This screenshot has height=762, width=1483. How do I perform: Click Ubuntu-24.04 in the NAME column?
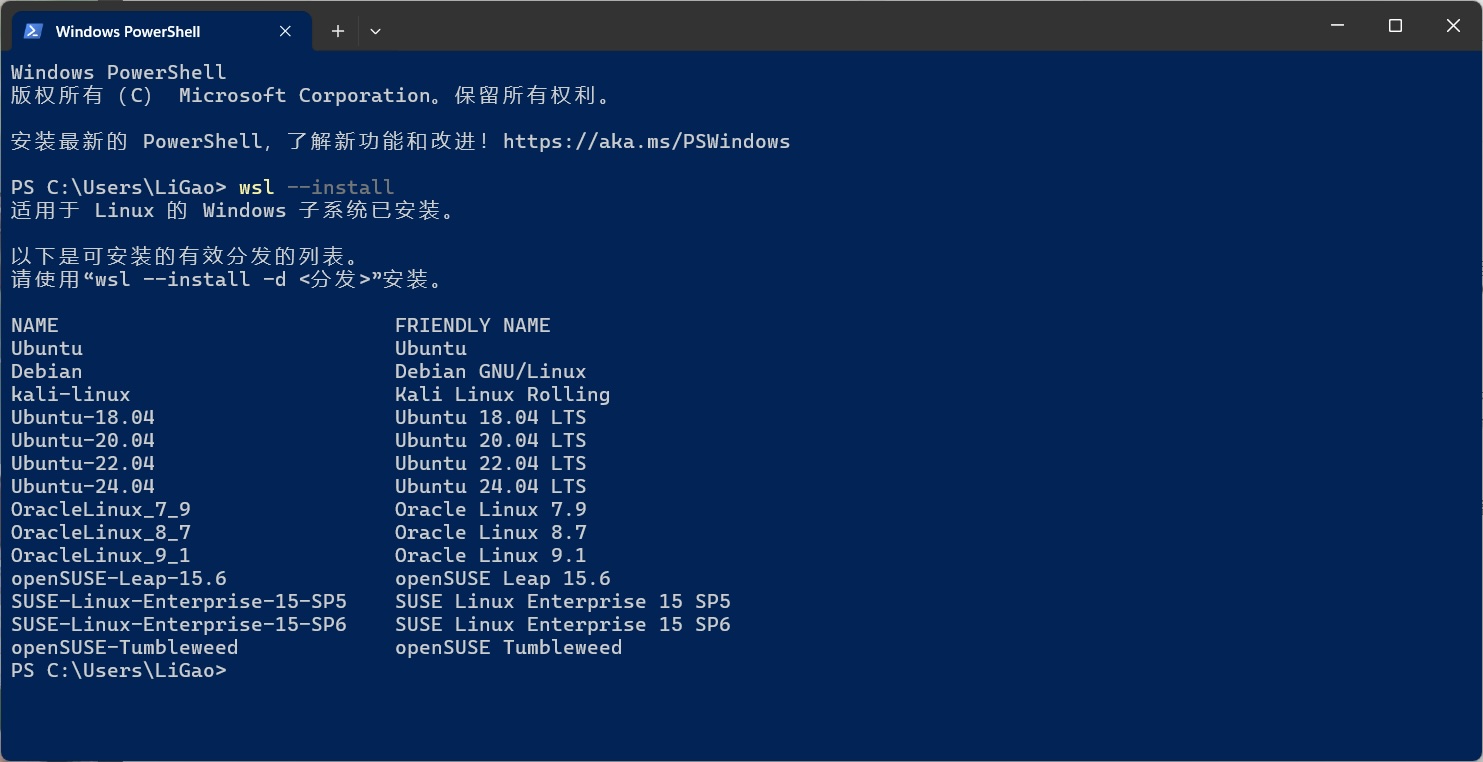pyautogui.click(x=83, y=487)
